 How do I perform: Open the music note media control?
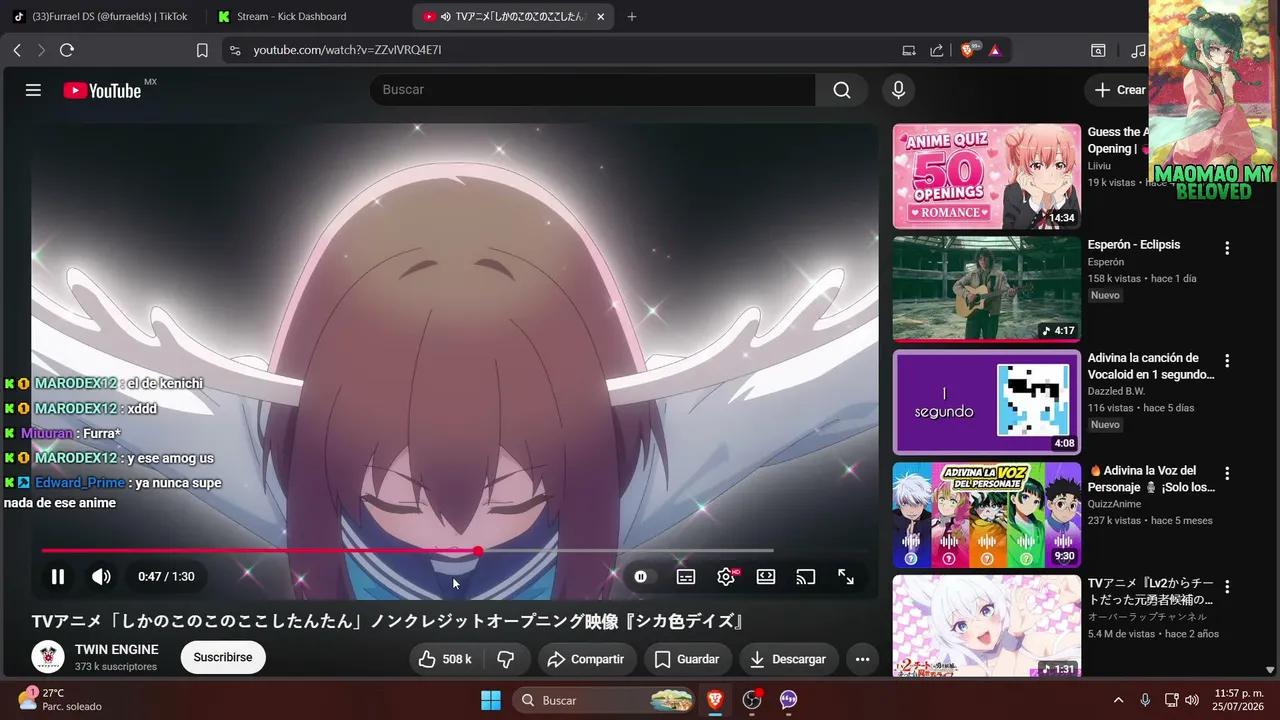click(1138, 50)
